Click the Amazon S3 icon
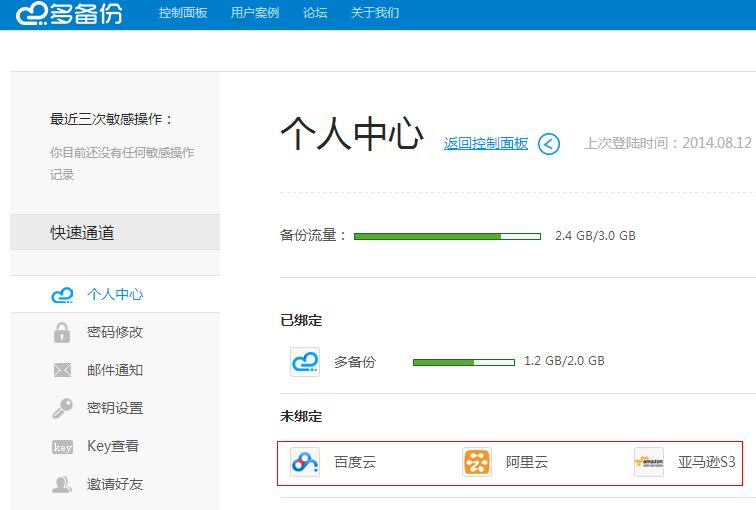The height and width of the screenshot is (510, 756). (649, 462)
